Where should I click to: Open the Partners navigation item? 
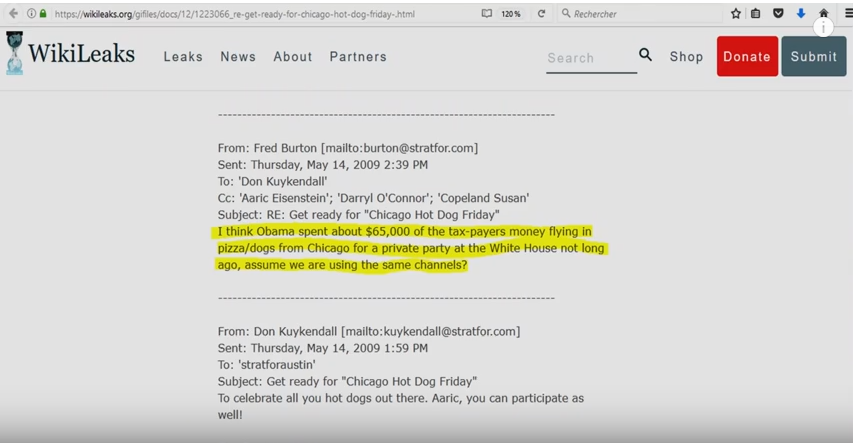pyautogui.click(x=358, y=57)
